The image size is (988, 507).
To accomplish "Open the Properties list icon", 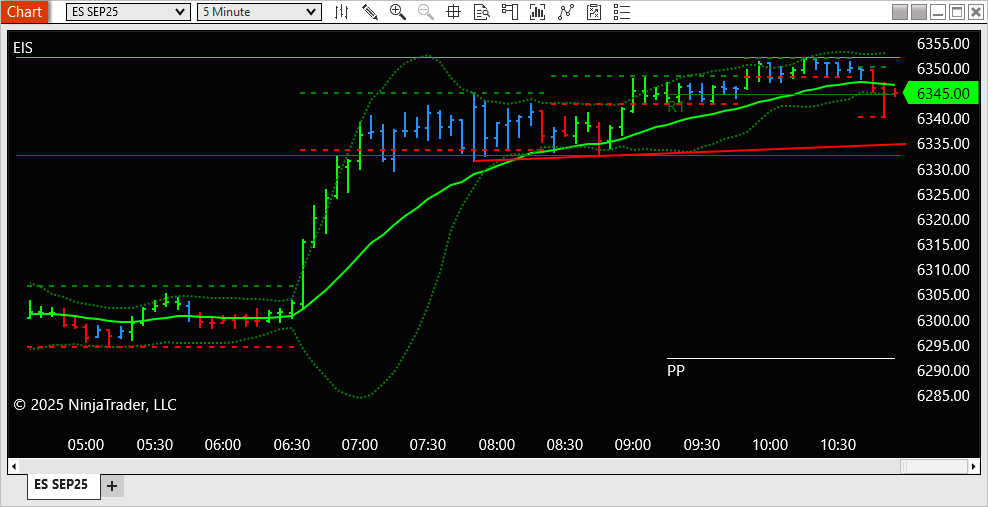I will point(622,11).
